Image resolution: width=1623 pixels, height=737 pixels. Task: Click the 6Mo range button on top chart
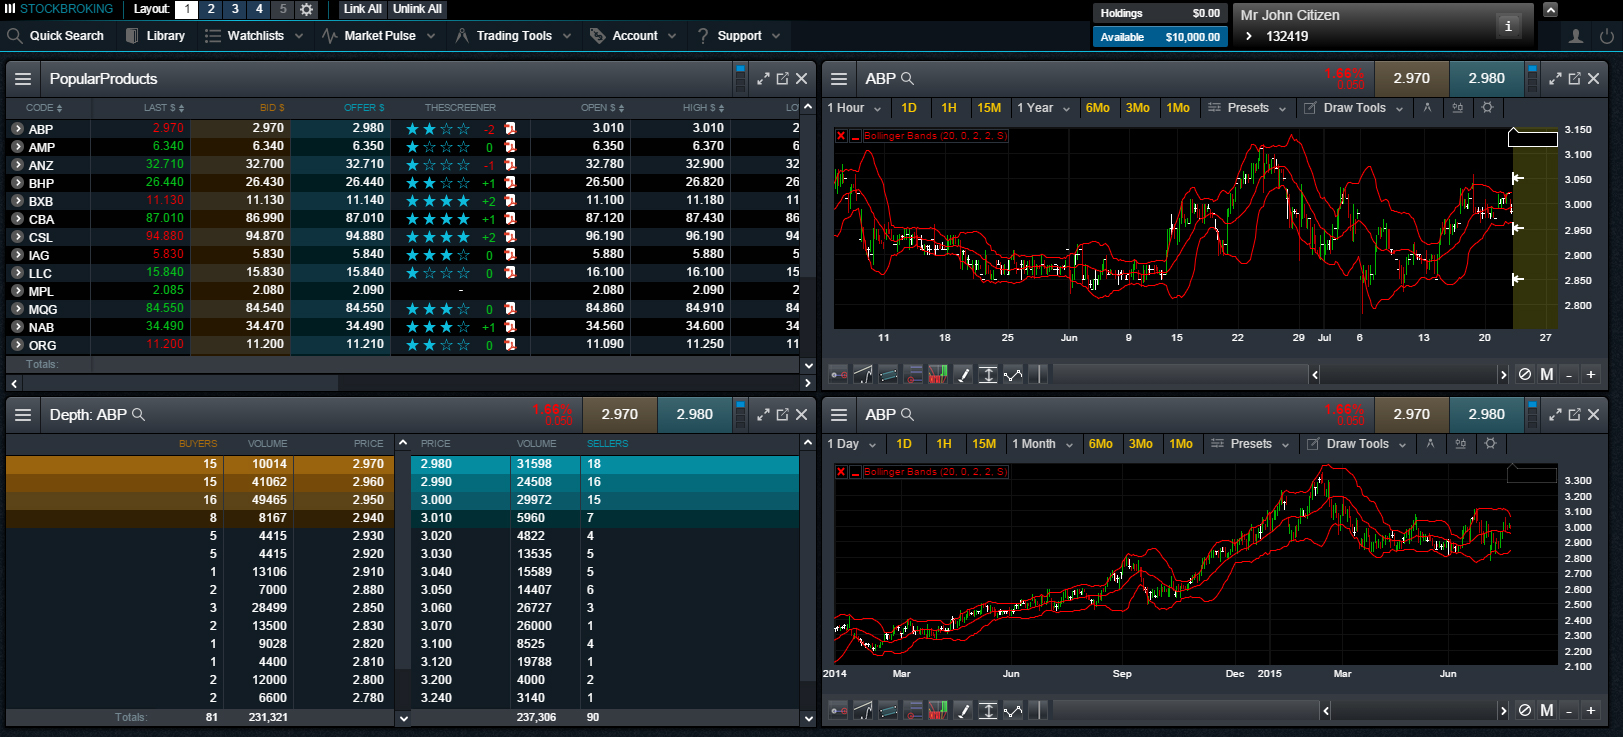click(x=1098, y=108)
